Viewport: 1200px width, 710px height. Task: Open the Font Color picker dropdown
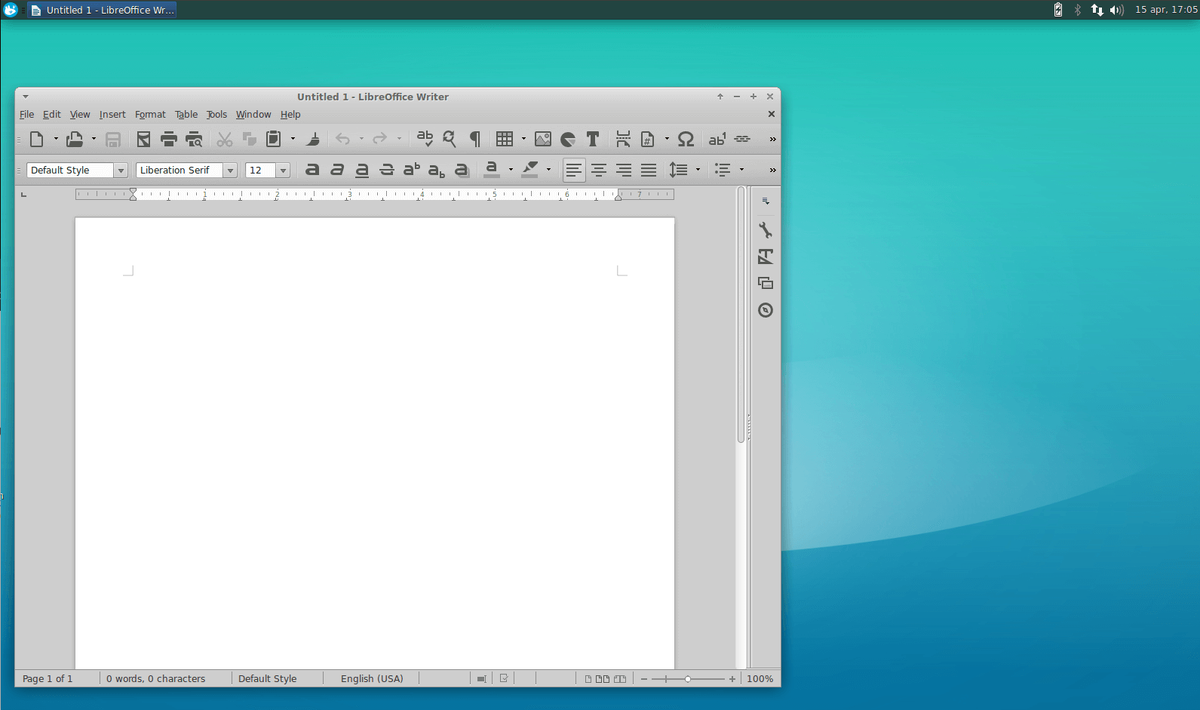(509, 169)
